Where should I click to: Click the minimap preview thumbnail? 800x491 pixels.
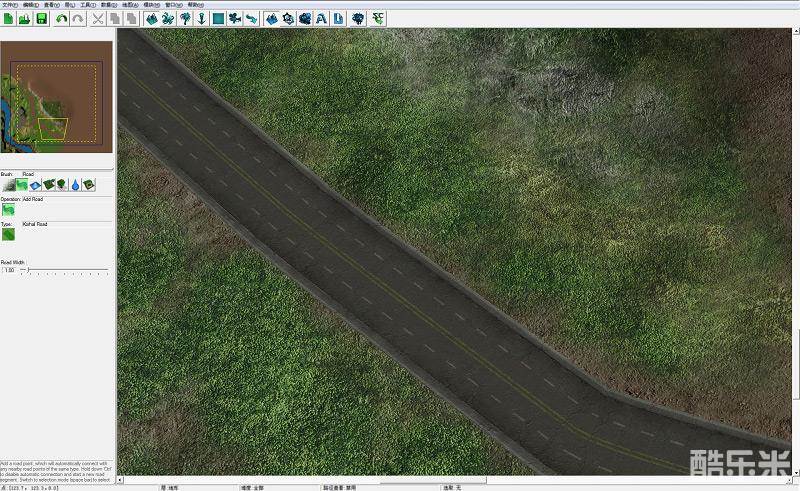(56, 95)
